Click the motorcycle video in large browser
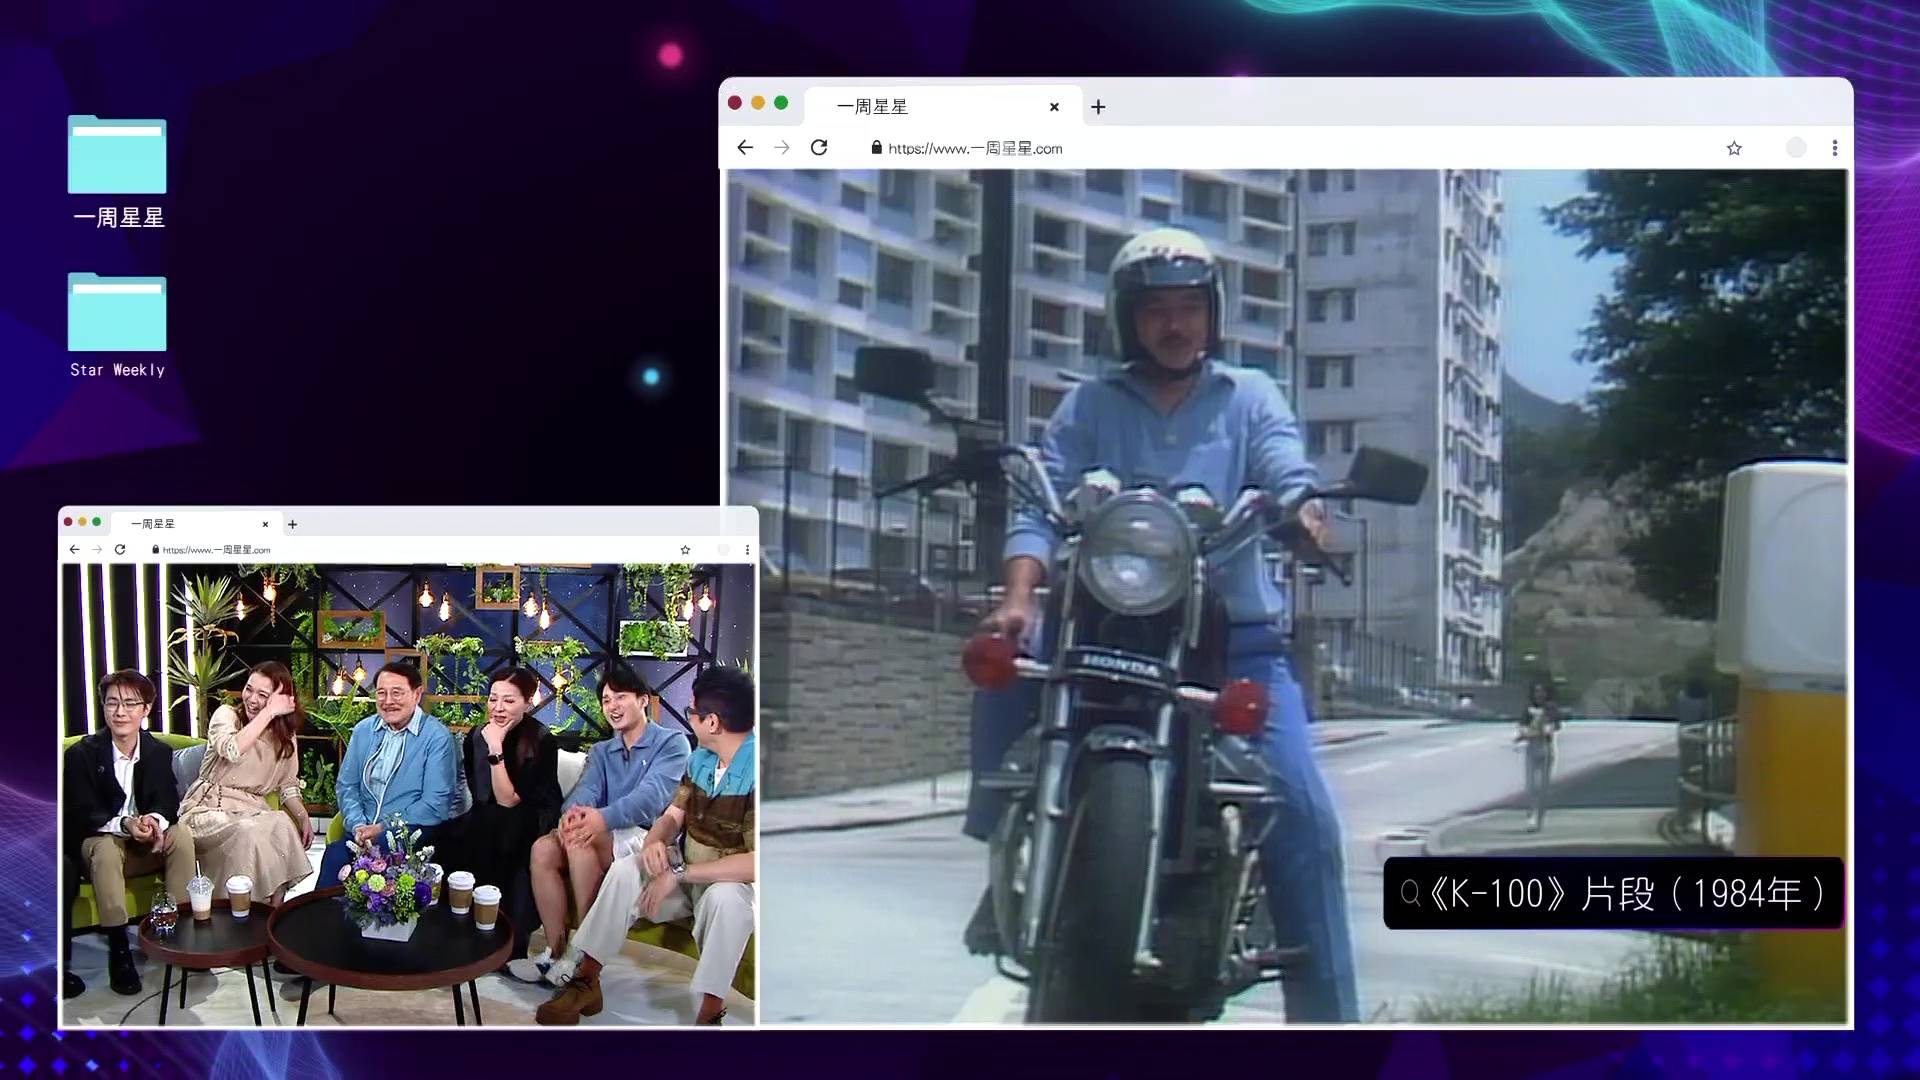Screen dimensions: 1920x1080 tap(1287, 596)
